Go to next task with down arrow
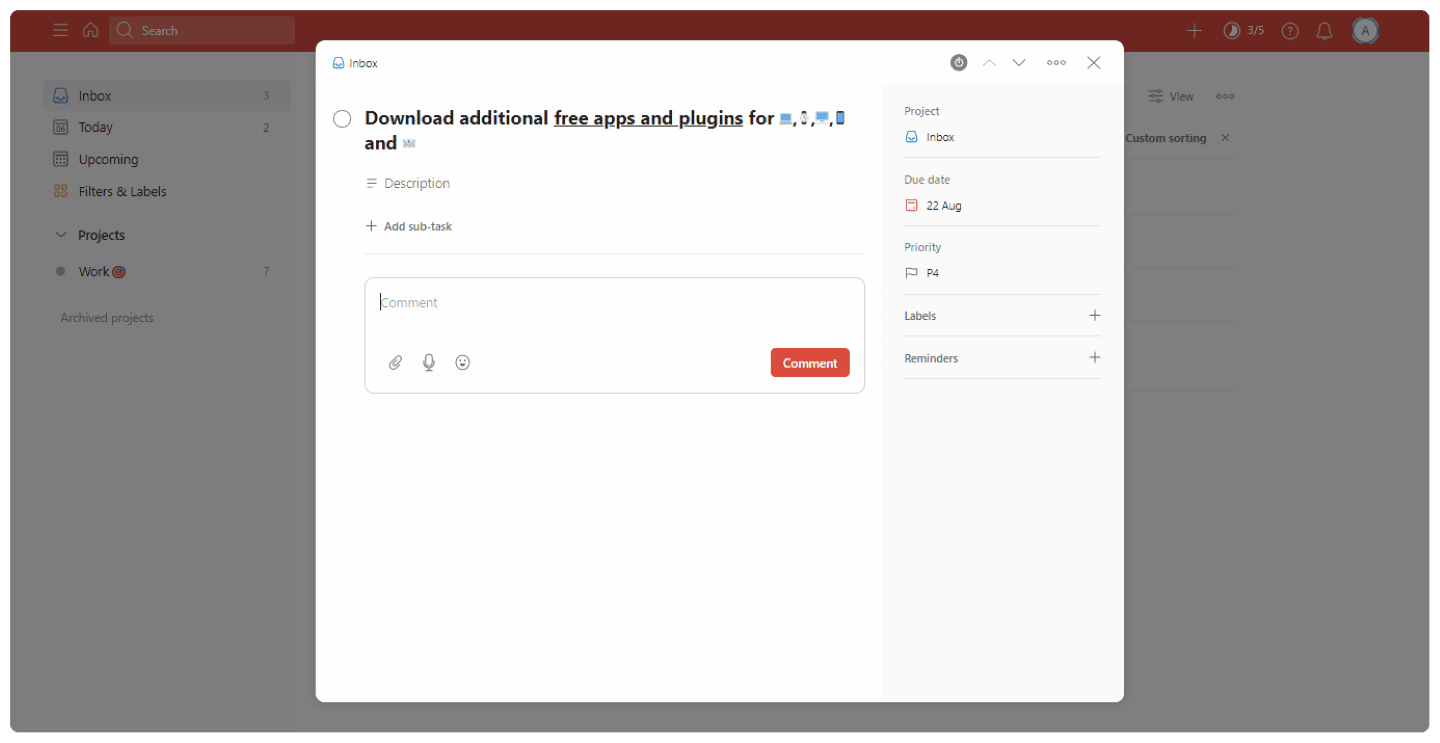This screenshot has height=743, width=1440. (1019, 63)
